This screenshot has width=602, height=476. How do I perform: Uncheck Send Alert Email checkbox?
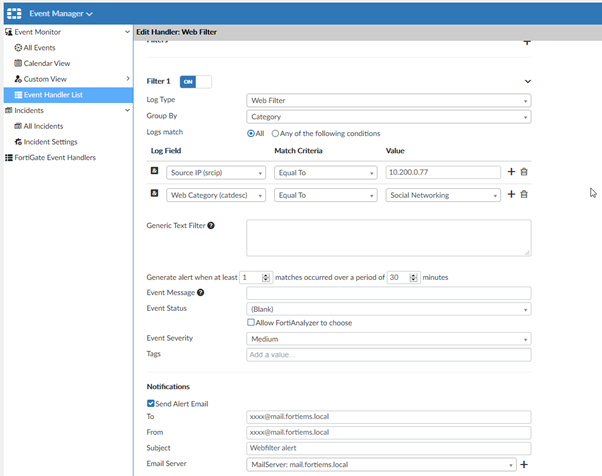(151, 403)
